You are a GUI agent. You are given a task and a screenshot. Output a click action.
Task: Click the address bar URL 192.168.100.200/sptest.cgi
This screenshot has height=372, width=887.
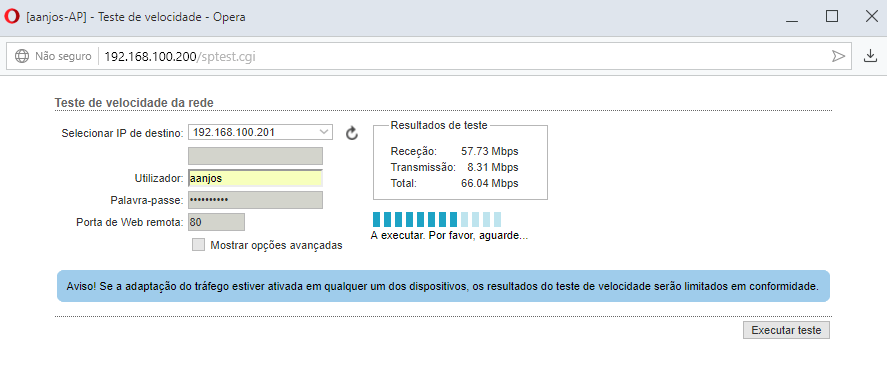point(180,56)
